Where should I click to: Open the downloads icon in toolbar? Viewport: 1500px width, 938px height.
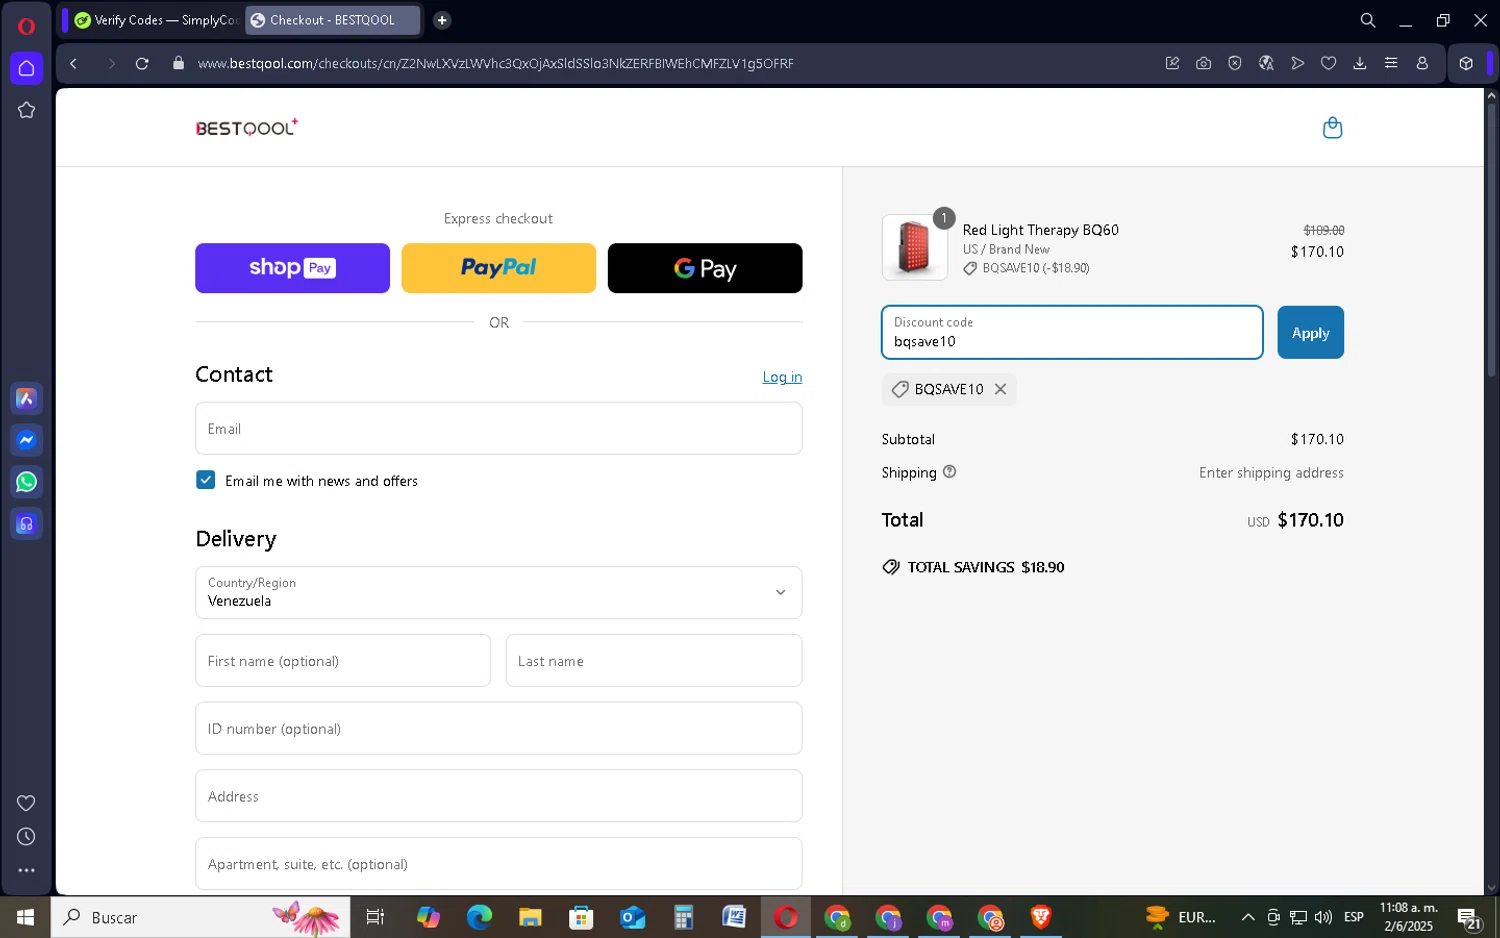point(1360,63)
